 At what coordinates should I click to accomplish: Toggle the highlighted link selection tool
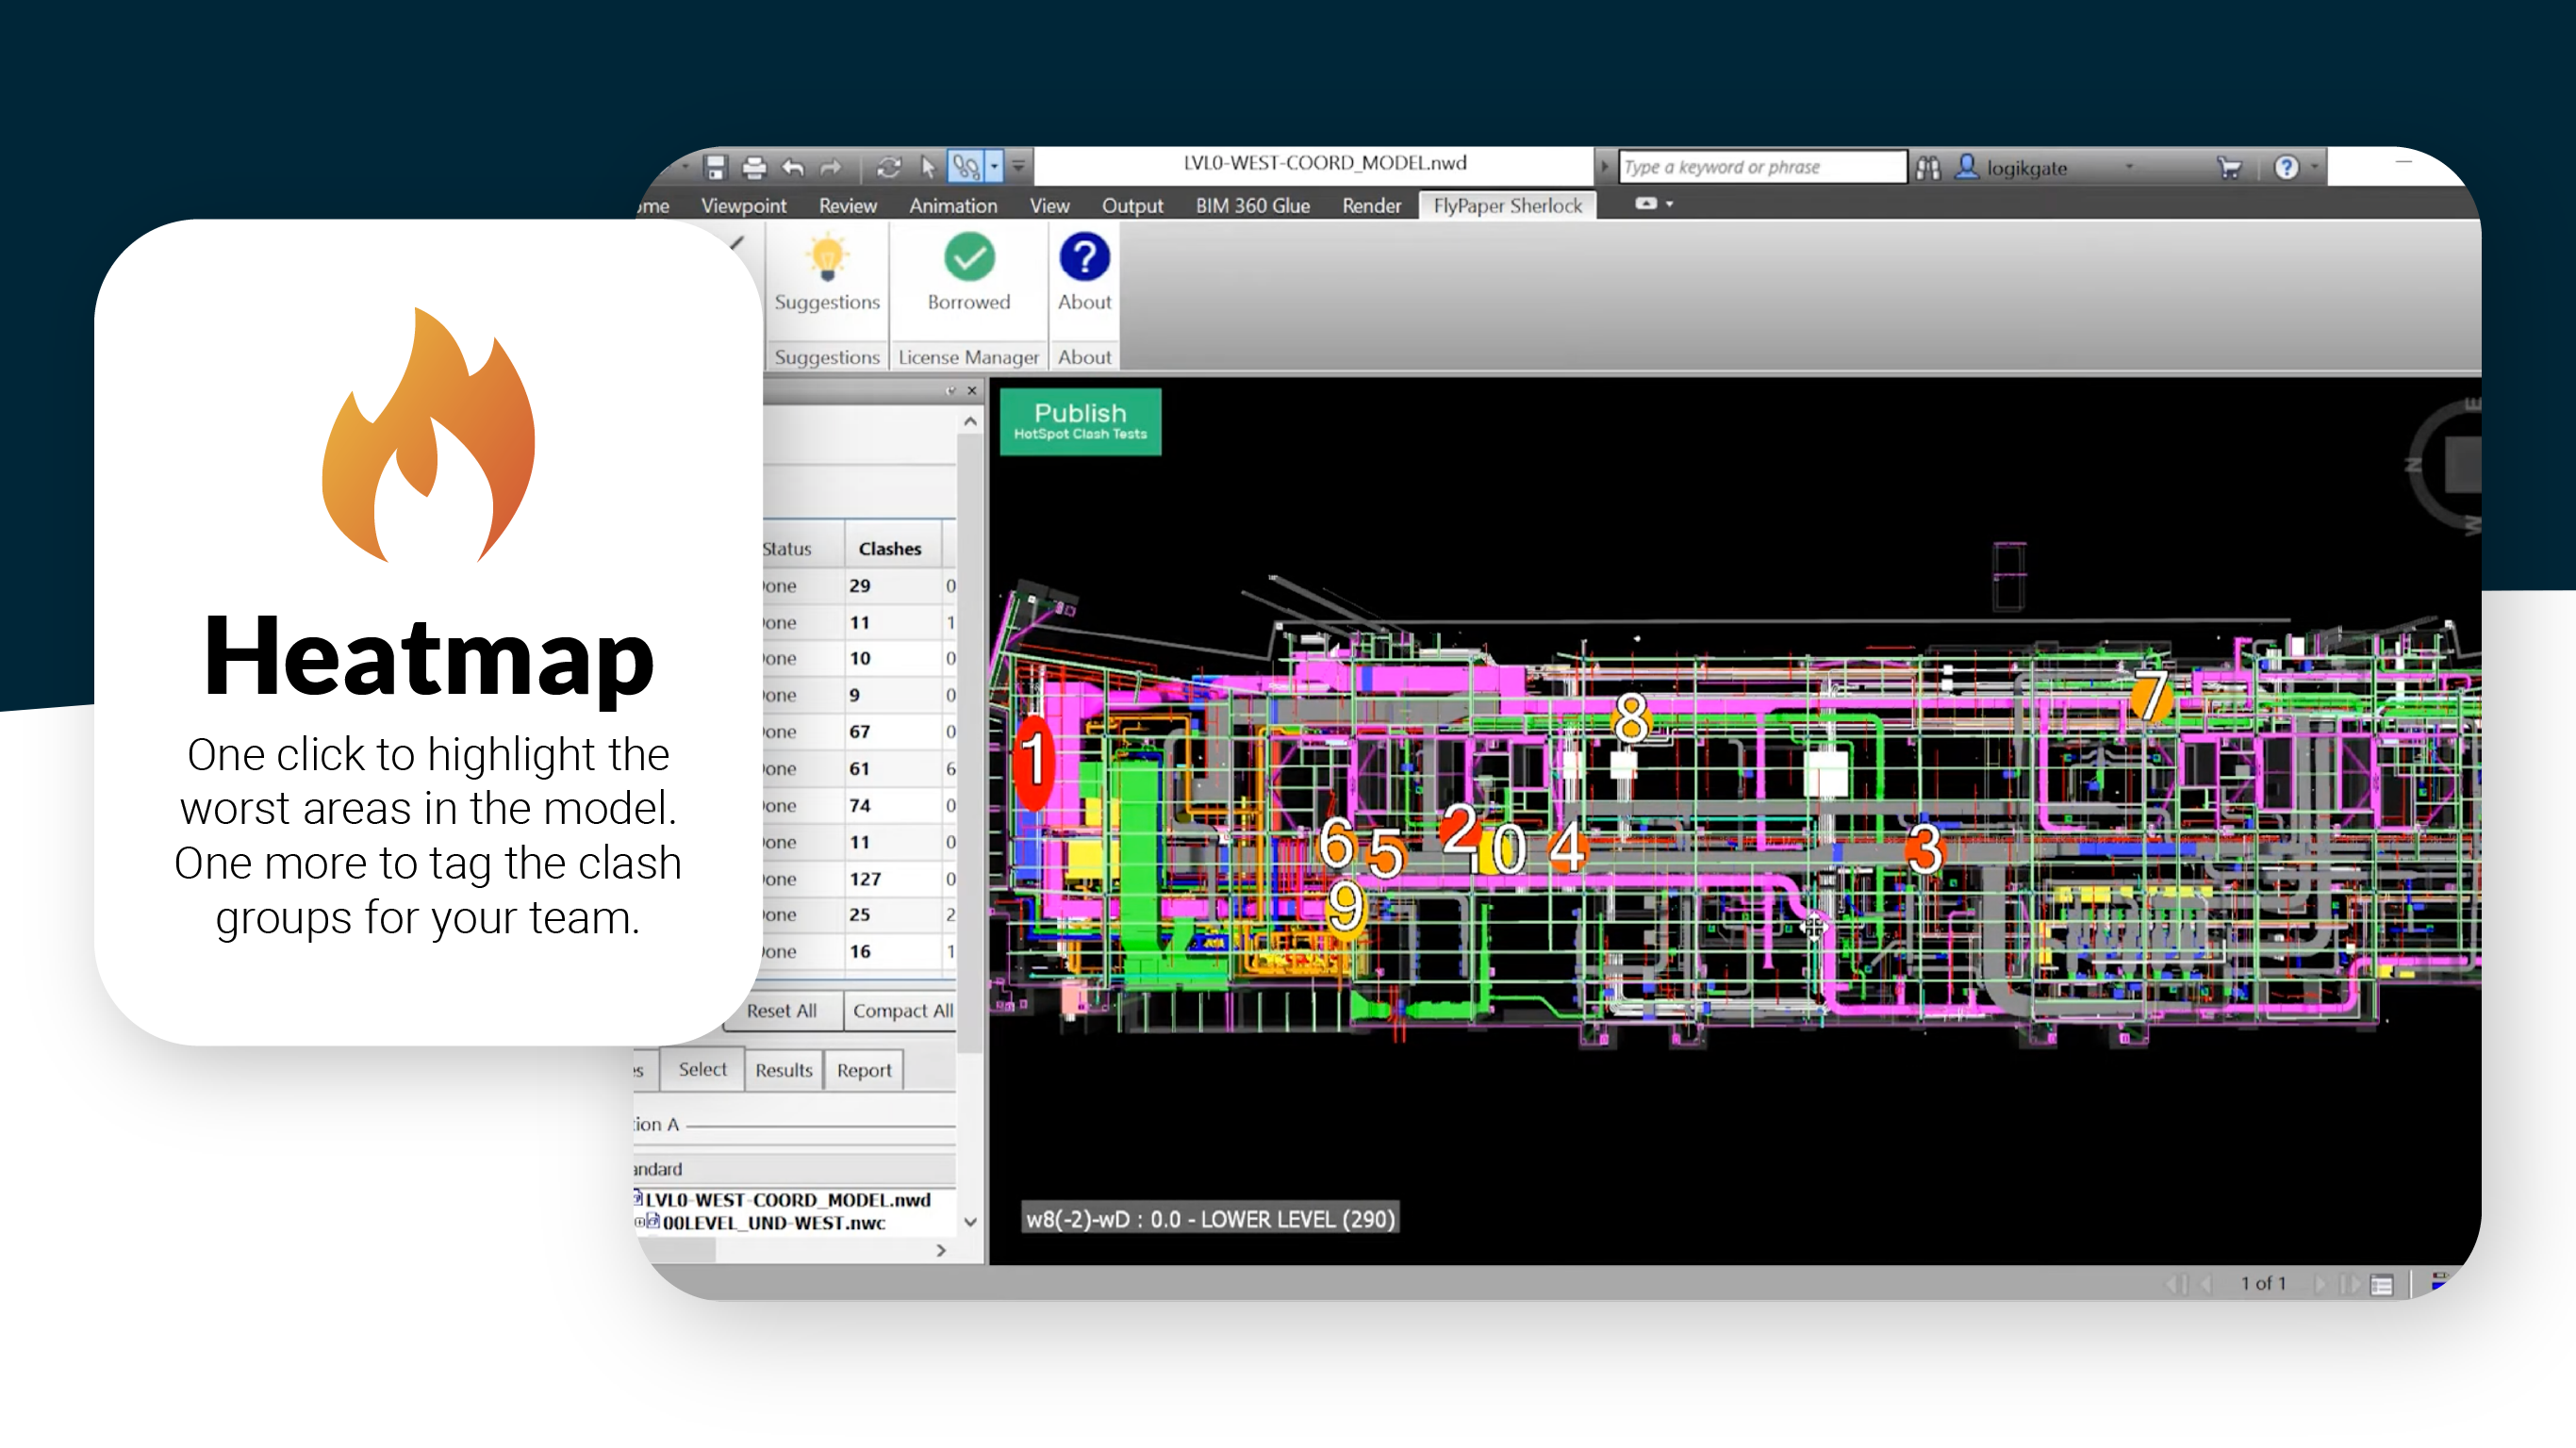point(966,167)
